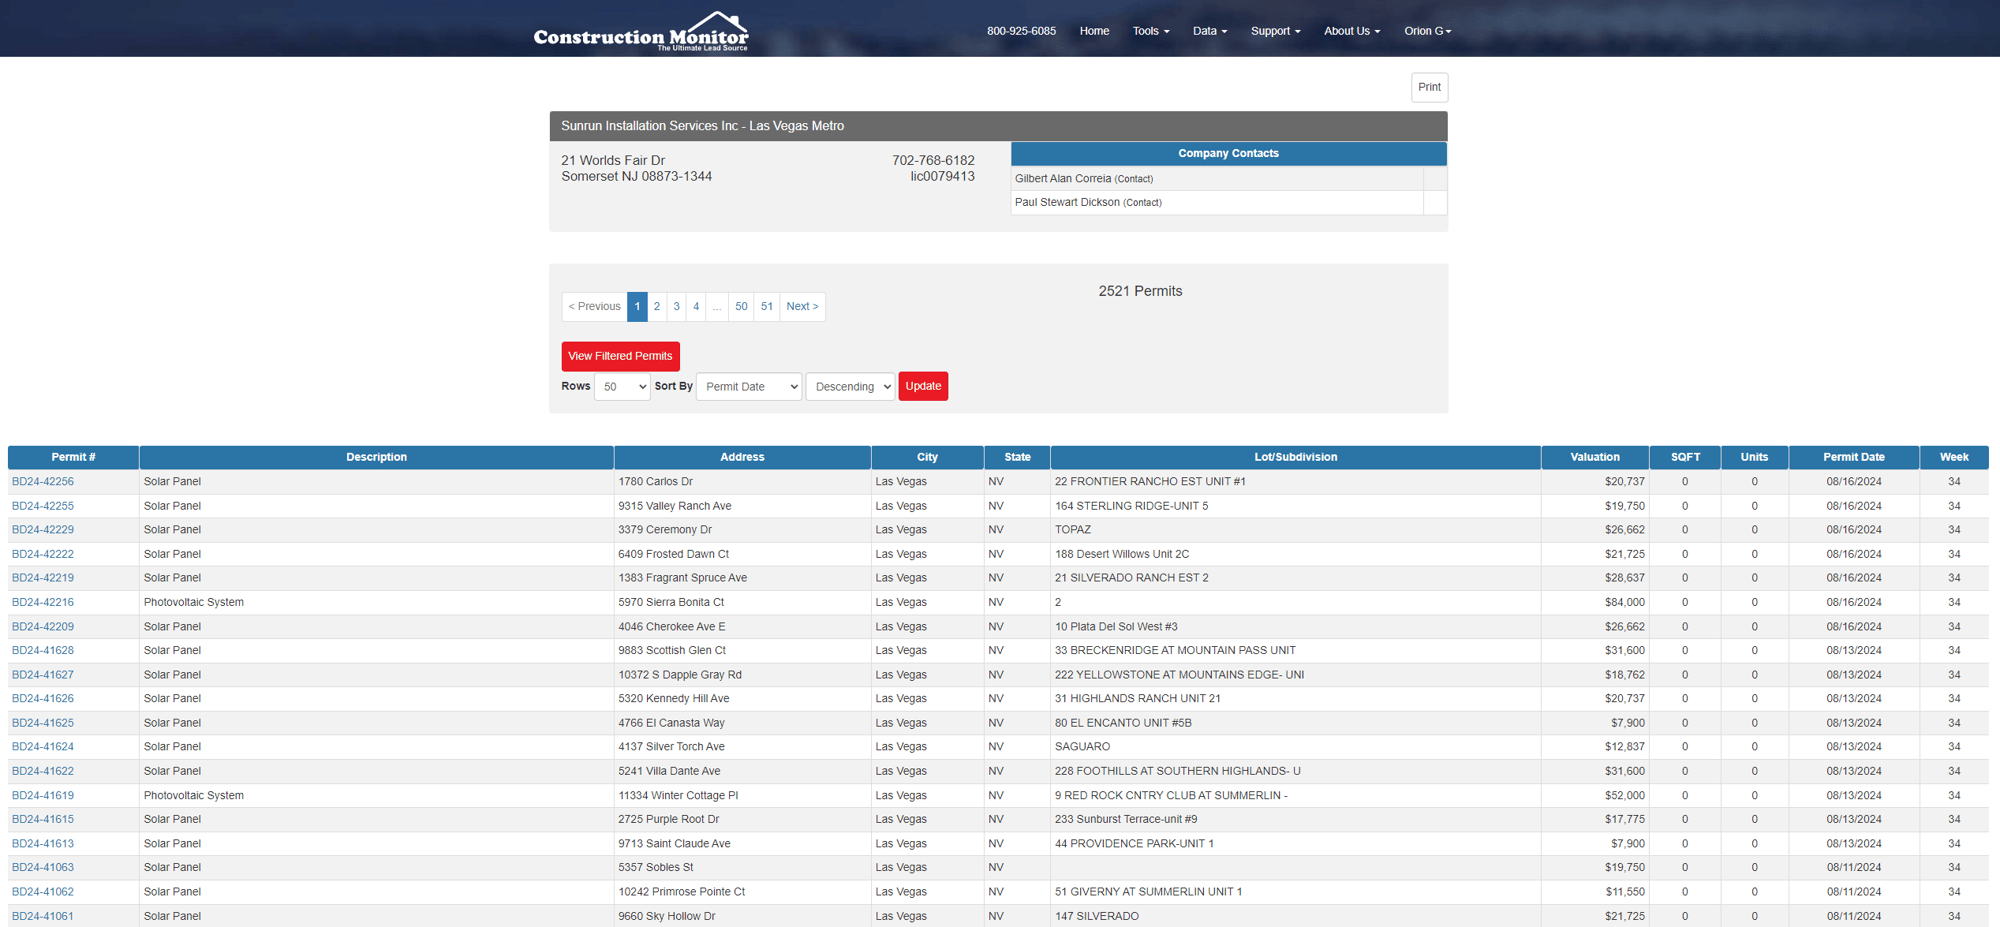Open permit BD24-41627
The width and height of the screenshot is (2000, 927).
(x=43, y=675)
